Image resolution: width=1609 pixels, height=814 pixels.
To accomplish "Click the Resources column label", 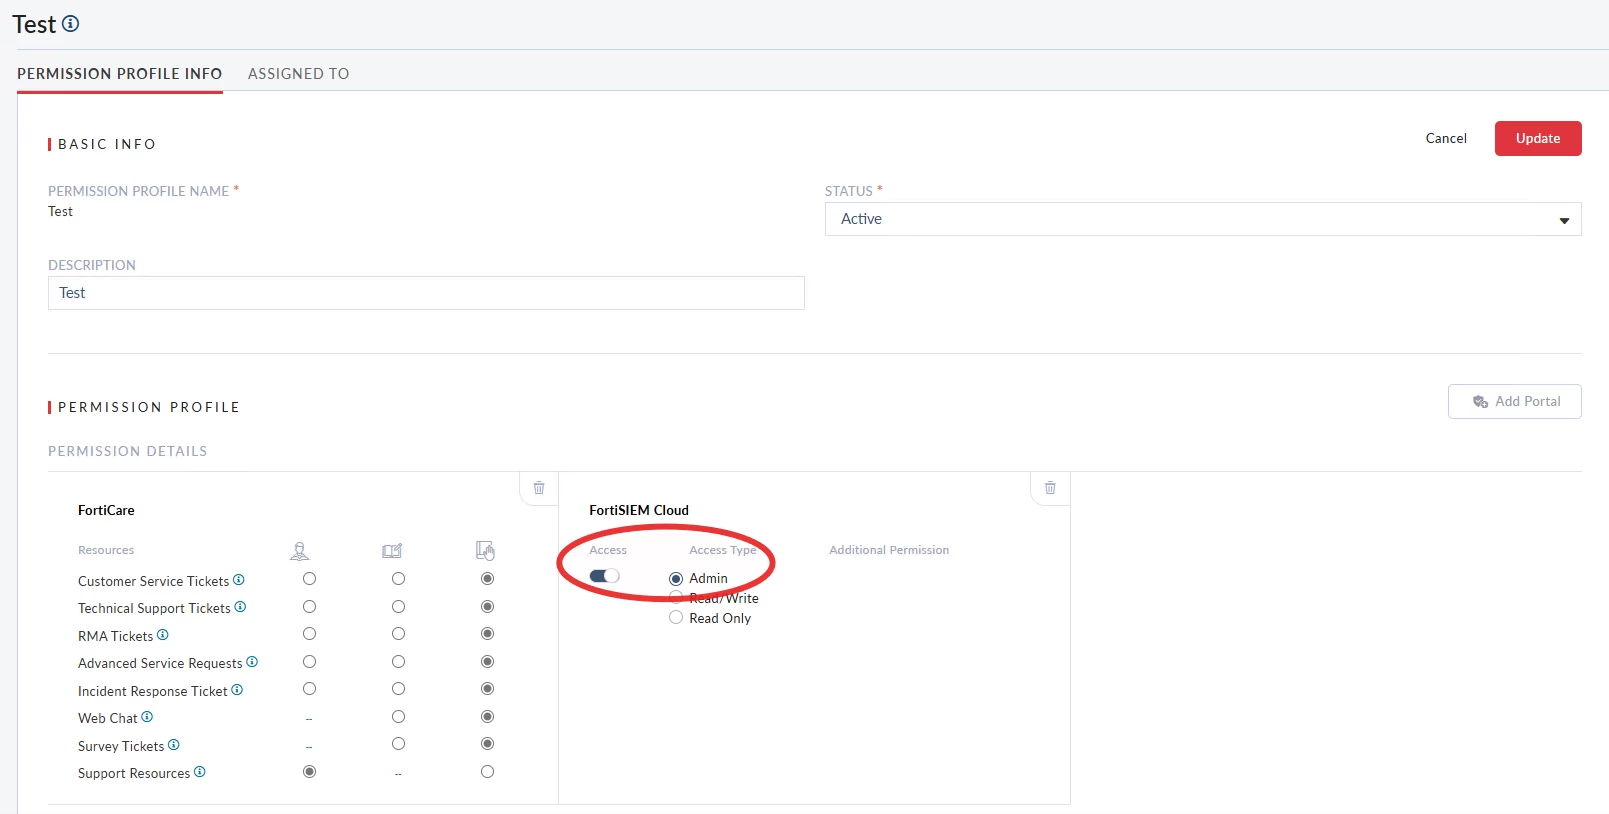I will (106, 550).
